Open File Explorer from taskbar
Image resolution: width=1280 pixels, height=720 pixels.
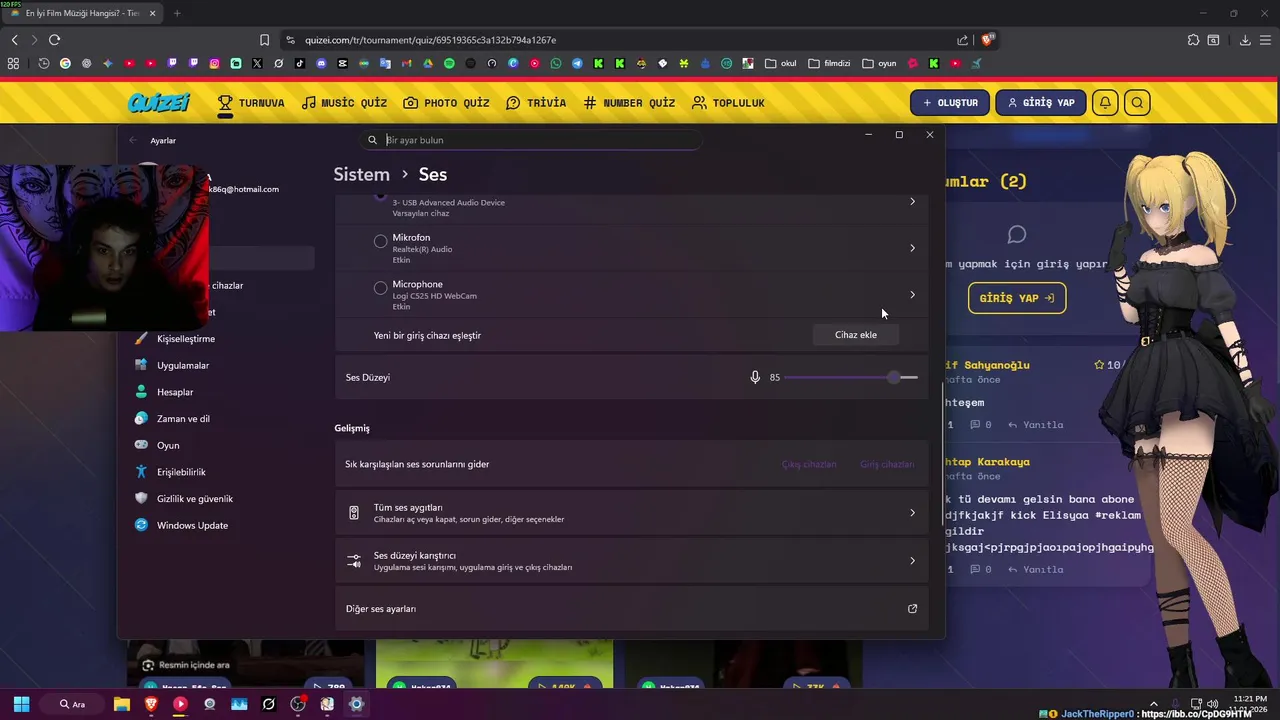point(121,704)
